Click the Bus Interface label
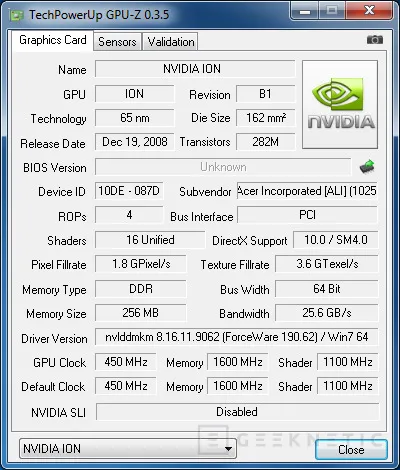Screen dimensions: 400x470 pyautogui.click(x=202, y=217)
